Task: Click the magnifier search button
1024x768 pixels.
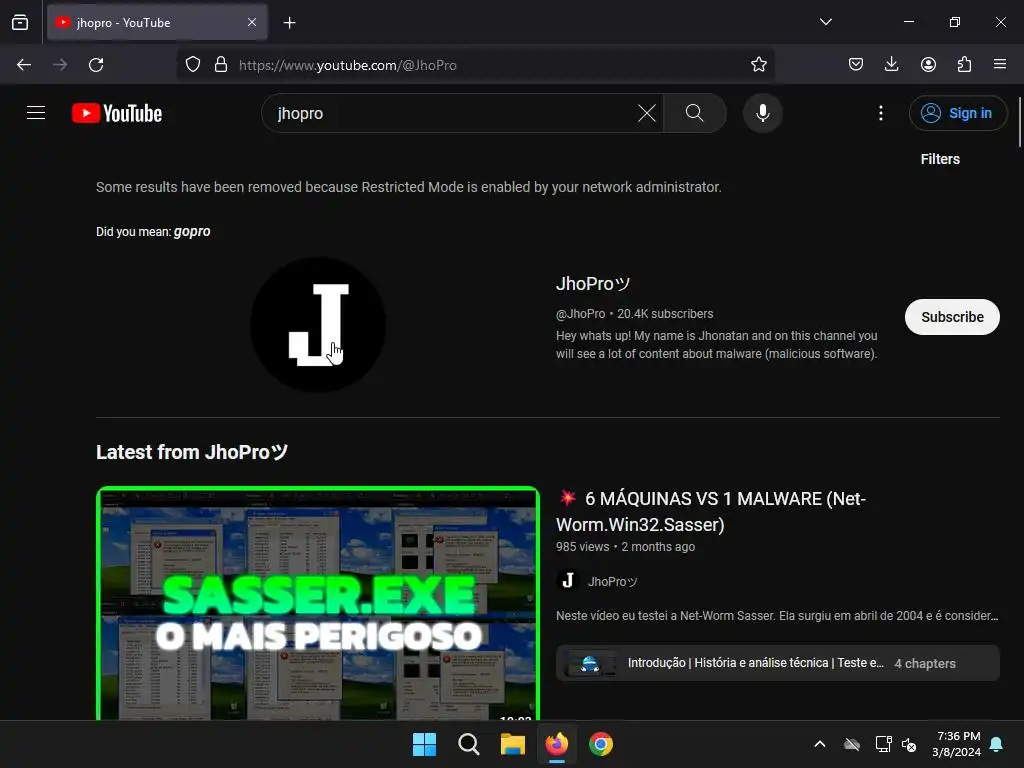Action: click(694, 113)
